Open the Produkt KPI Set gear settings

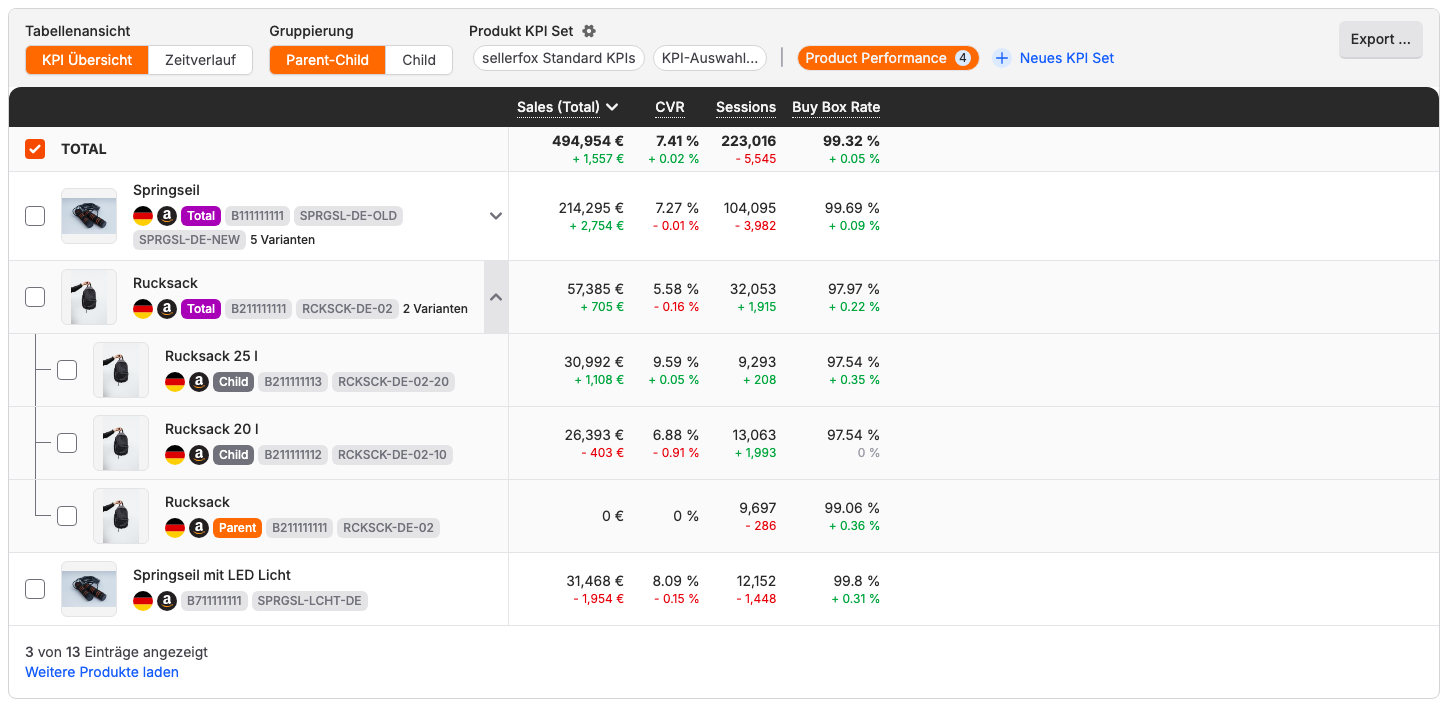click(x=589, y=31)
